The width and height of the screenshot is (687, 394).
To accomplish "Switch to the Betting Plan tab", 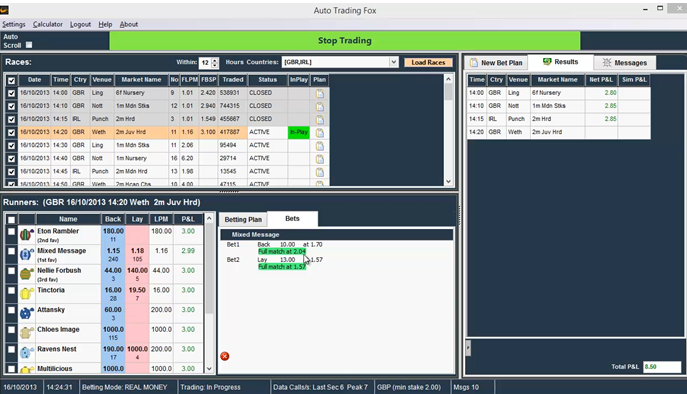I will 243,220.
